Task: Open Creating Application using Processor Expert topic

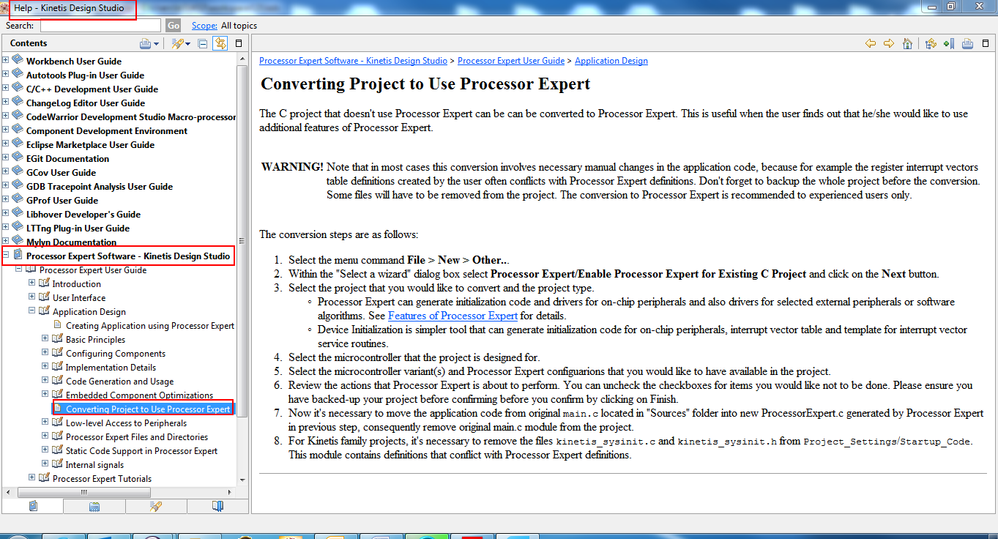Action: (x=150, y=326)
